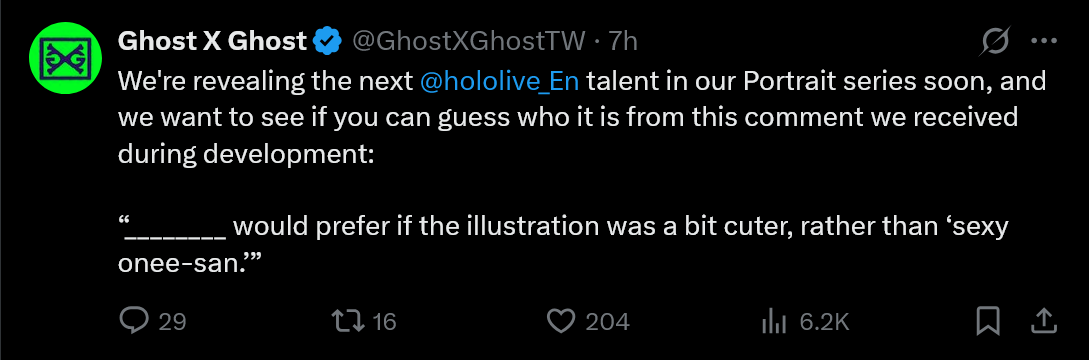Click the 7h post timestamp

(622, 42)
